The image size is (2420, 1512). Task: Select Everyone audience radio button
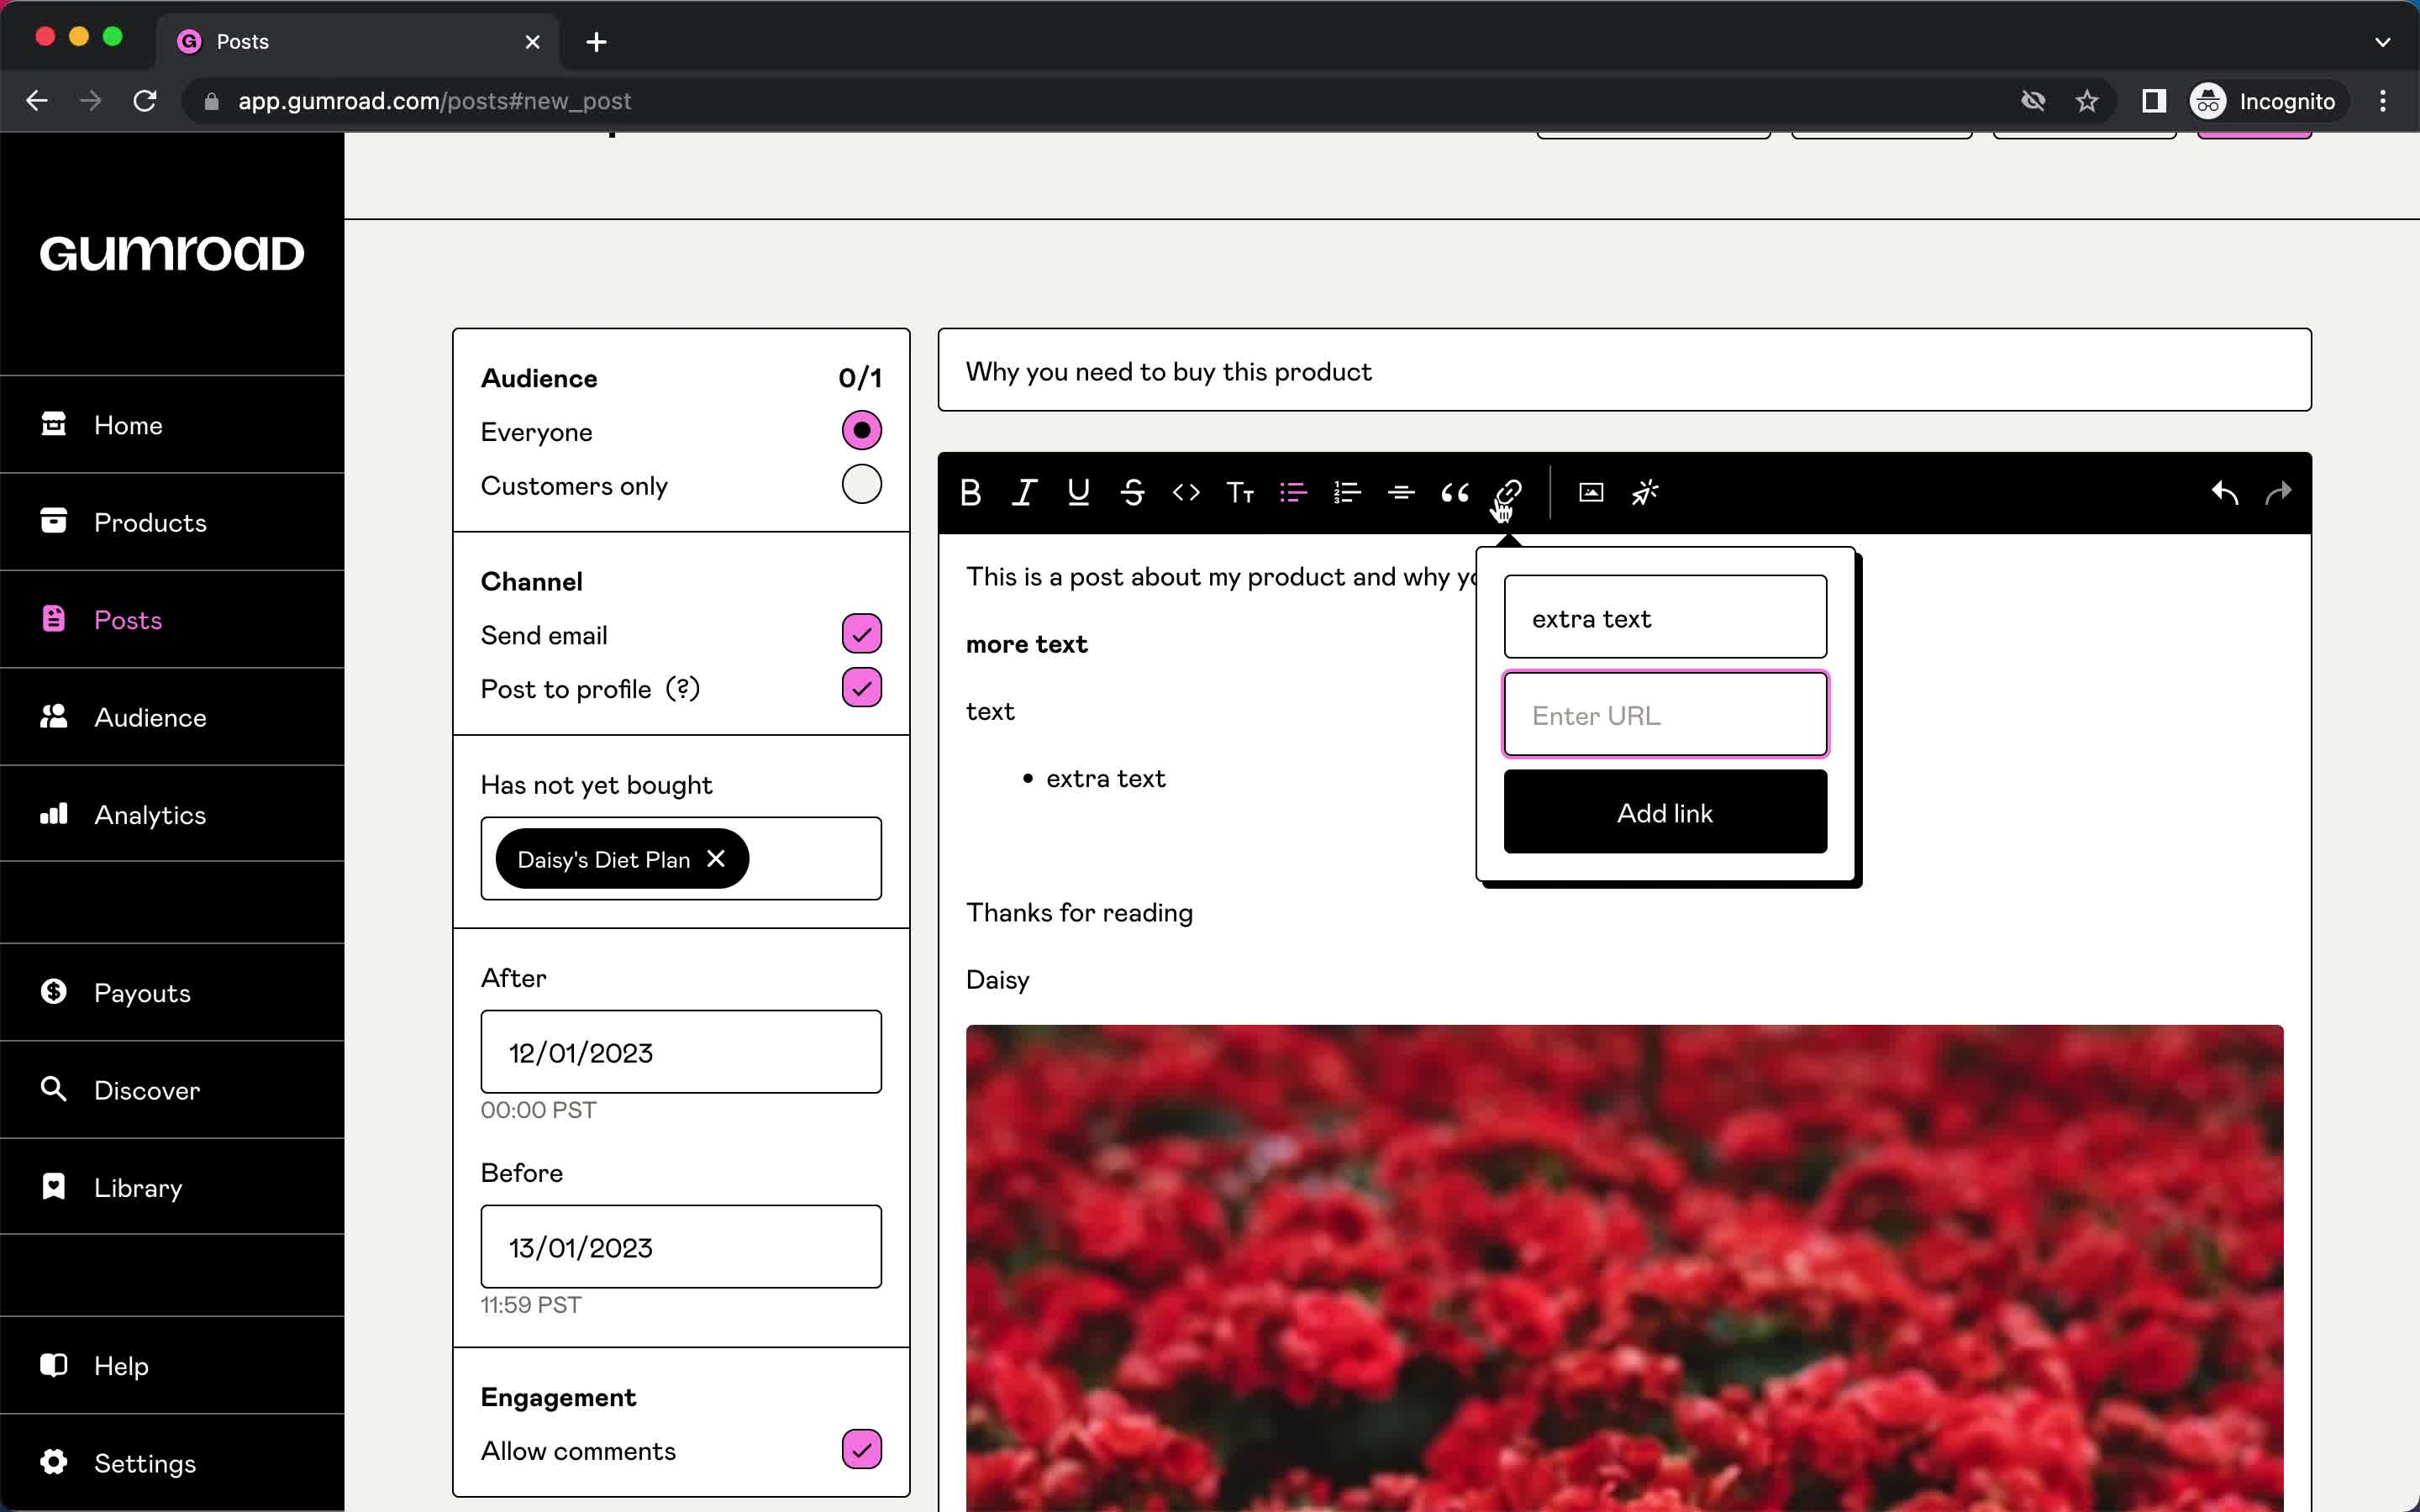[861, 430]
